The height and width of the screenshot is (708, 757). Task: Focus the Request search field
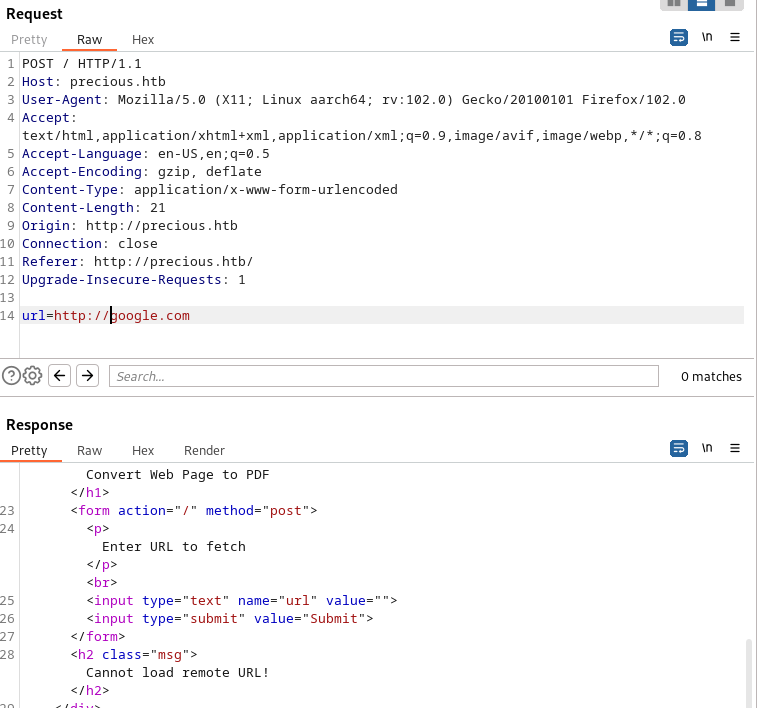click(384, 376)
